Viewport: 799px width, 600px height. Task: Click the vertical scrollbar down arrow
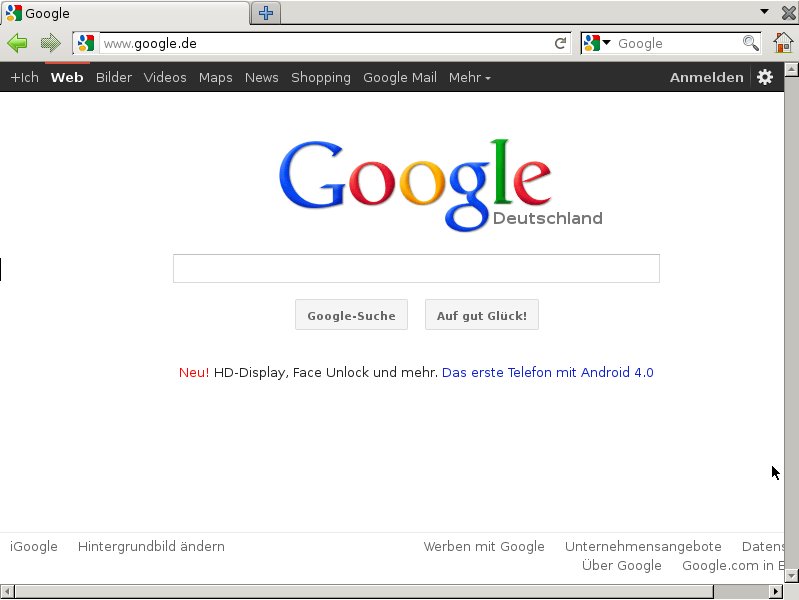click(791, 576)
